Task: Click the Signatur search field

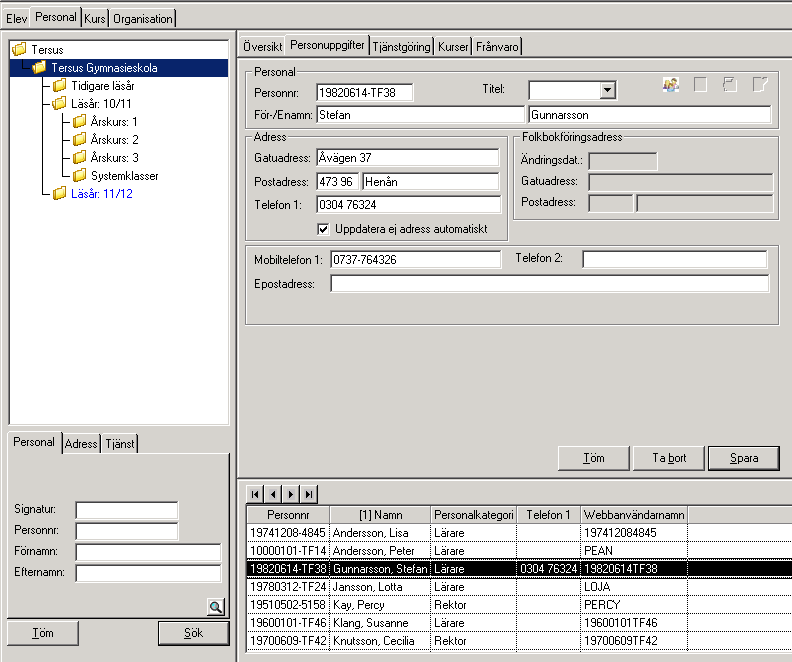Action: [x=127, y=510]
